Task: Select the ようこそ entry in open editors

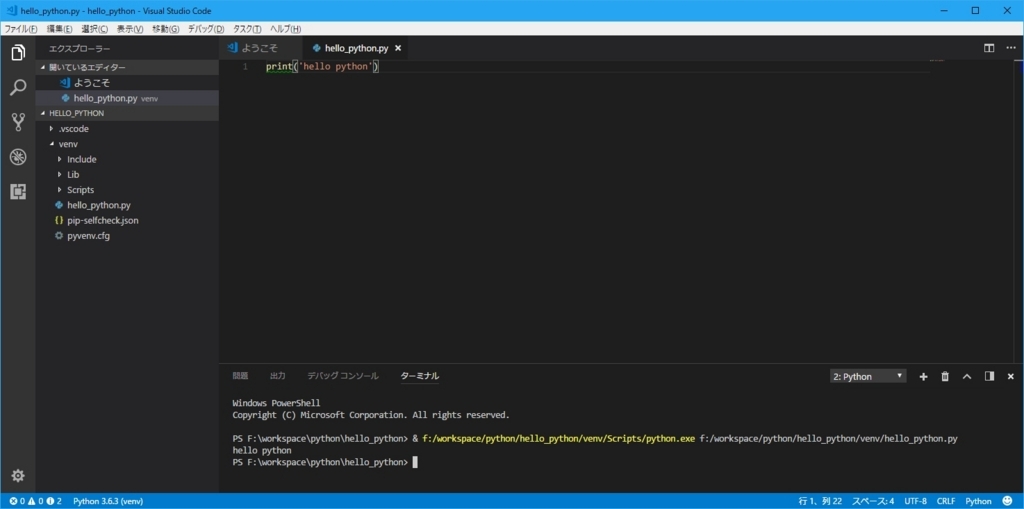Action: 127,83
